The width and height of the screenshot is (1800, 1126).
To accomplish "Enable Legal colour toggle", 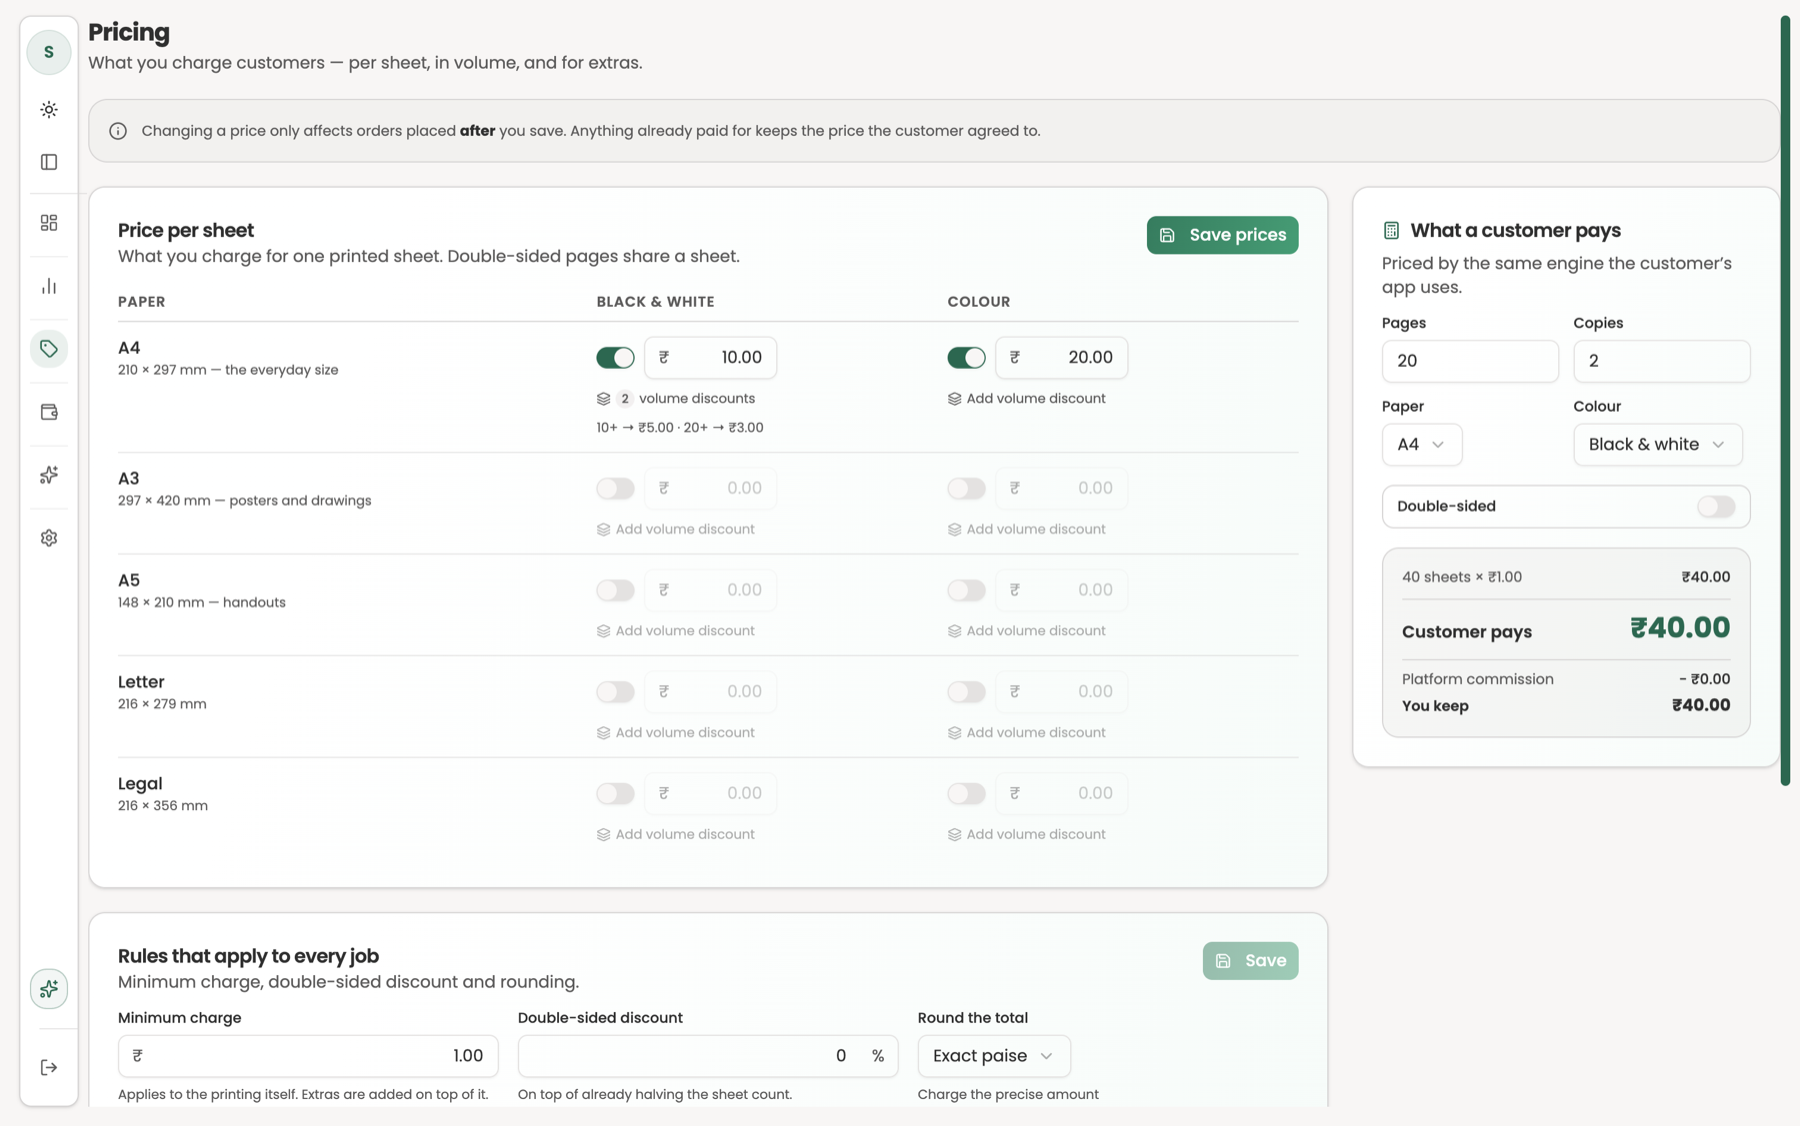I will [x=966, y=794].
